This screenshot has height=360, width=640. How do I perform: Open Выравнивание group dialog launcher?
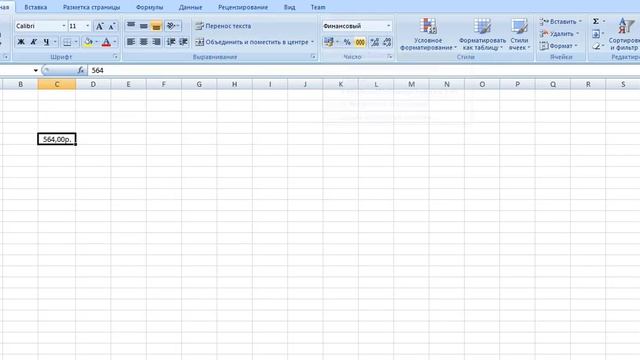pos(313,57)
